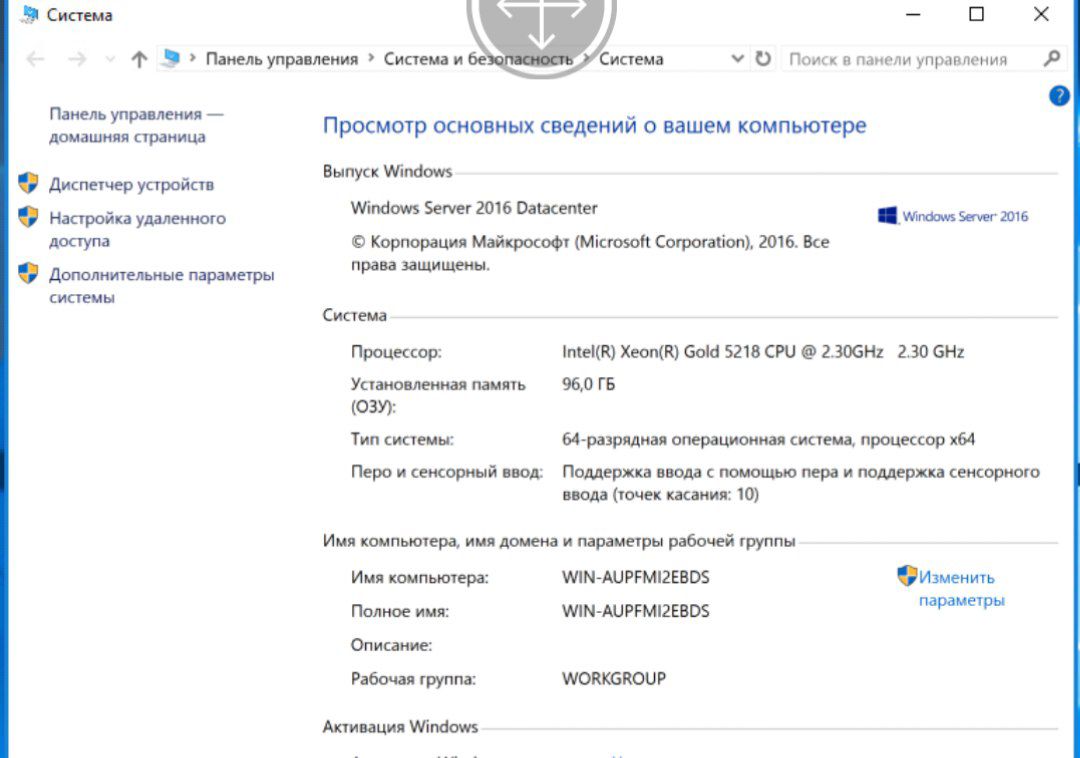Open 'Система и безопасность' breadcrumb
This screenshot has width=1080, height=758.
(478, 59)
